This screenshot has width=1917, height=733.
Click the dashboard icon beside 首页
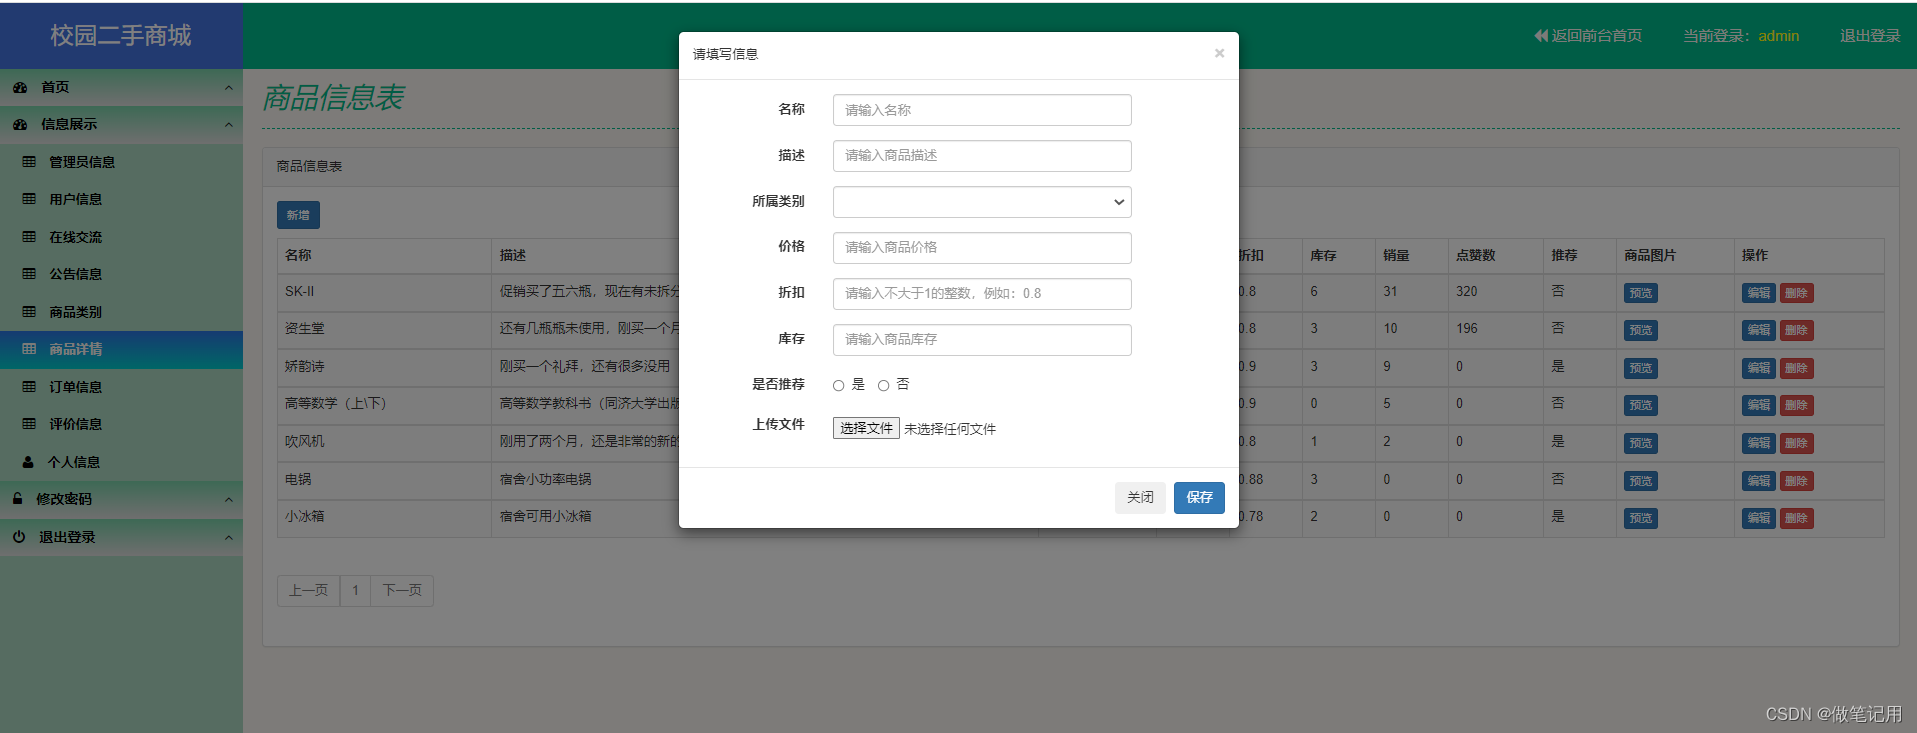pyautogui.click(x=20, y=88)
